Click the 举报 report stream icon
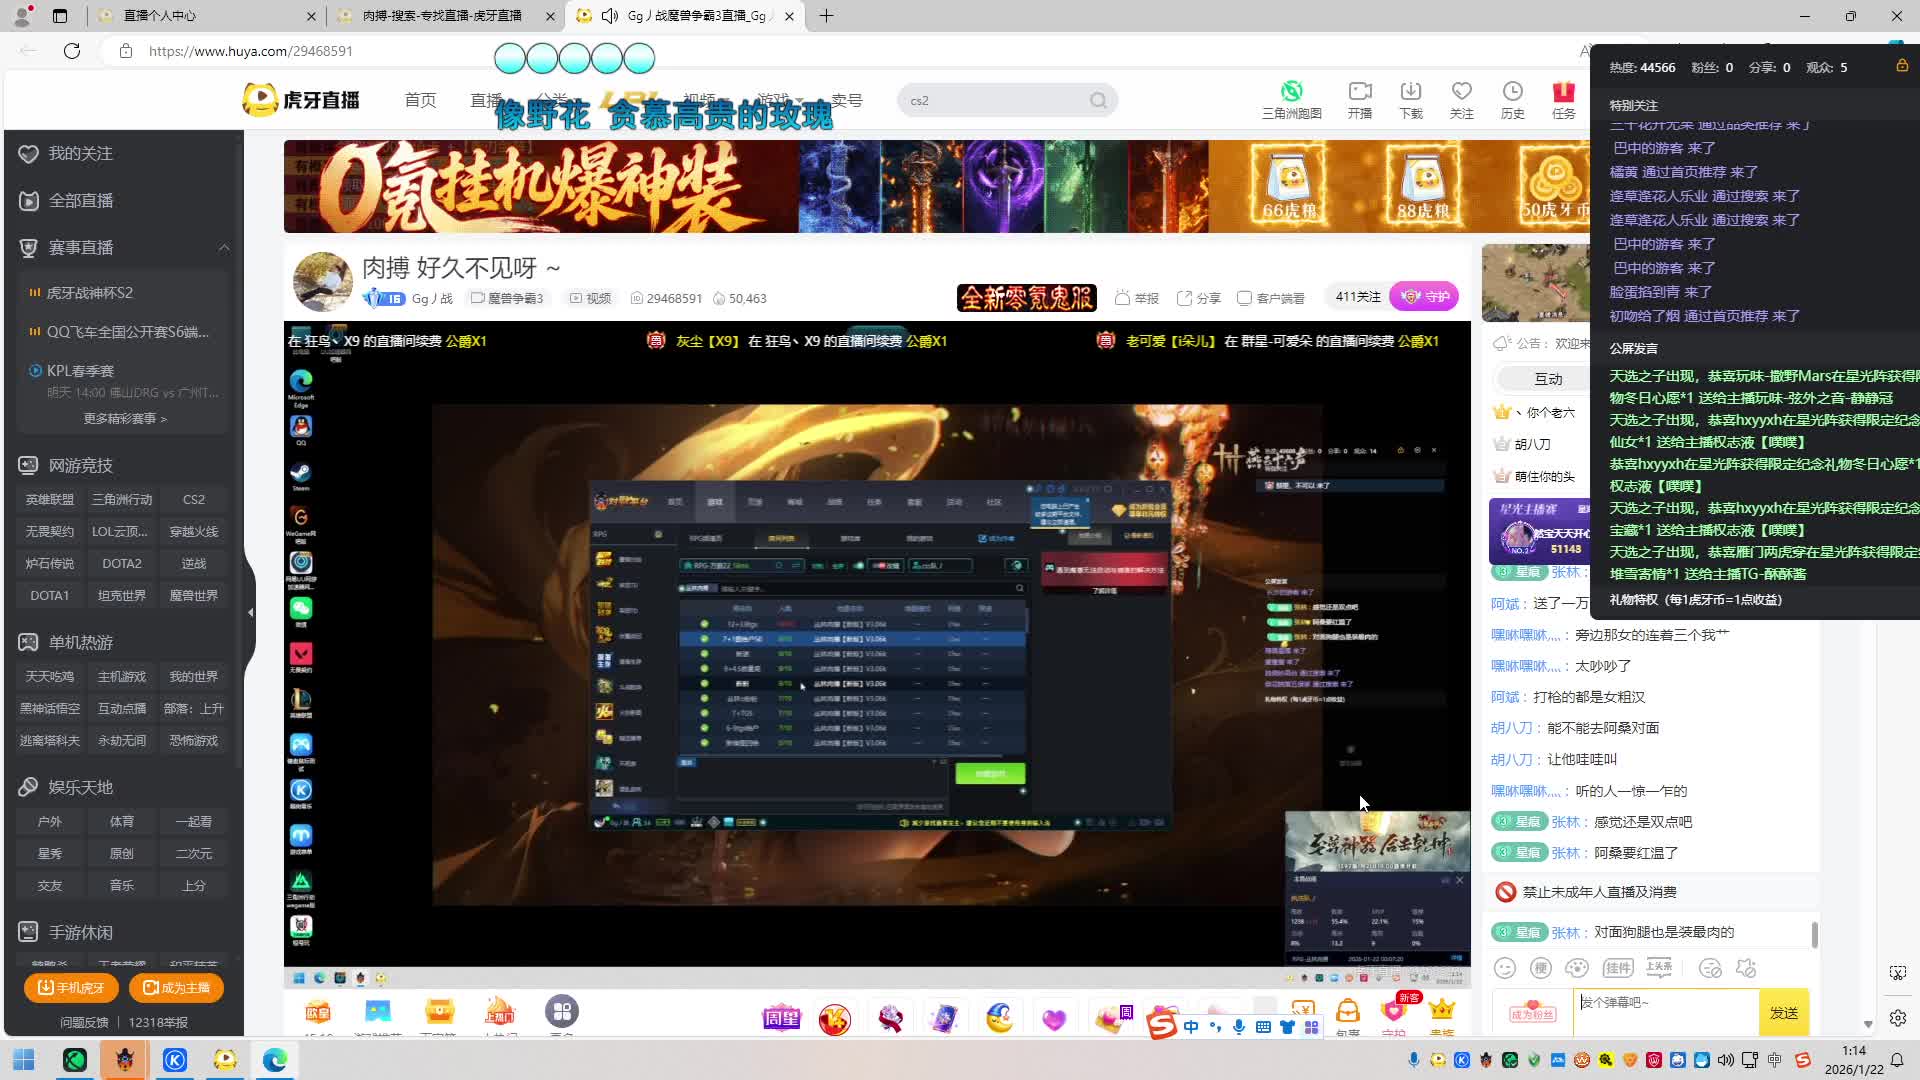1920x1080 pixels. coord(1136,298)
